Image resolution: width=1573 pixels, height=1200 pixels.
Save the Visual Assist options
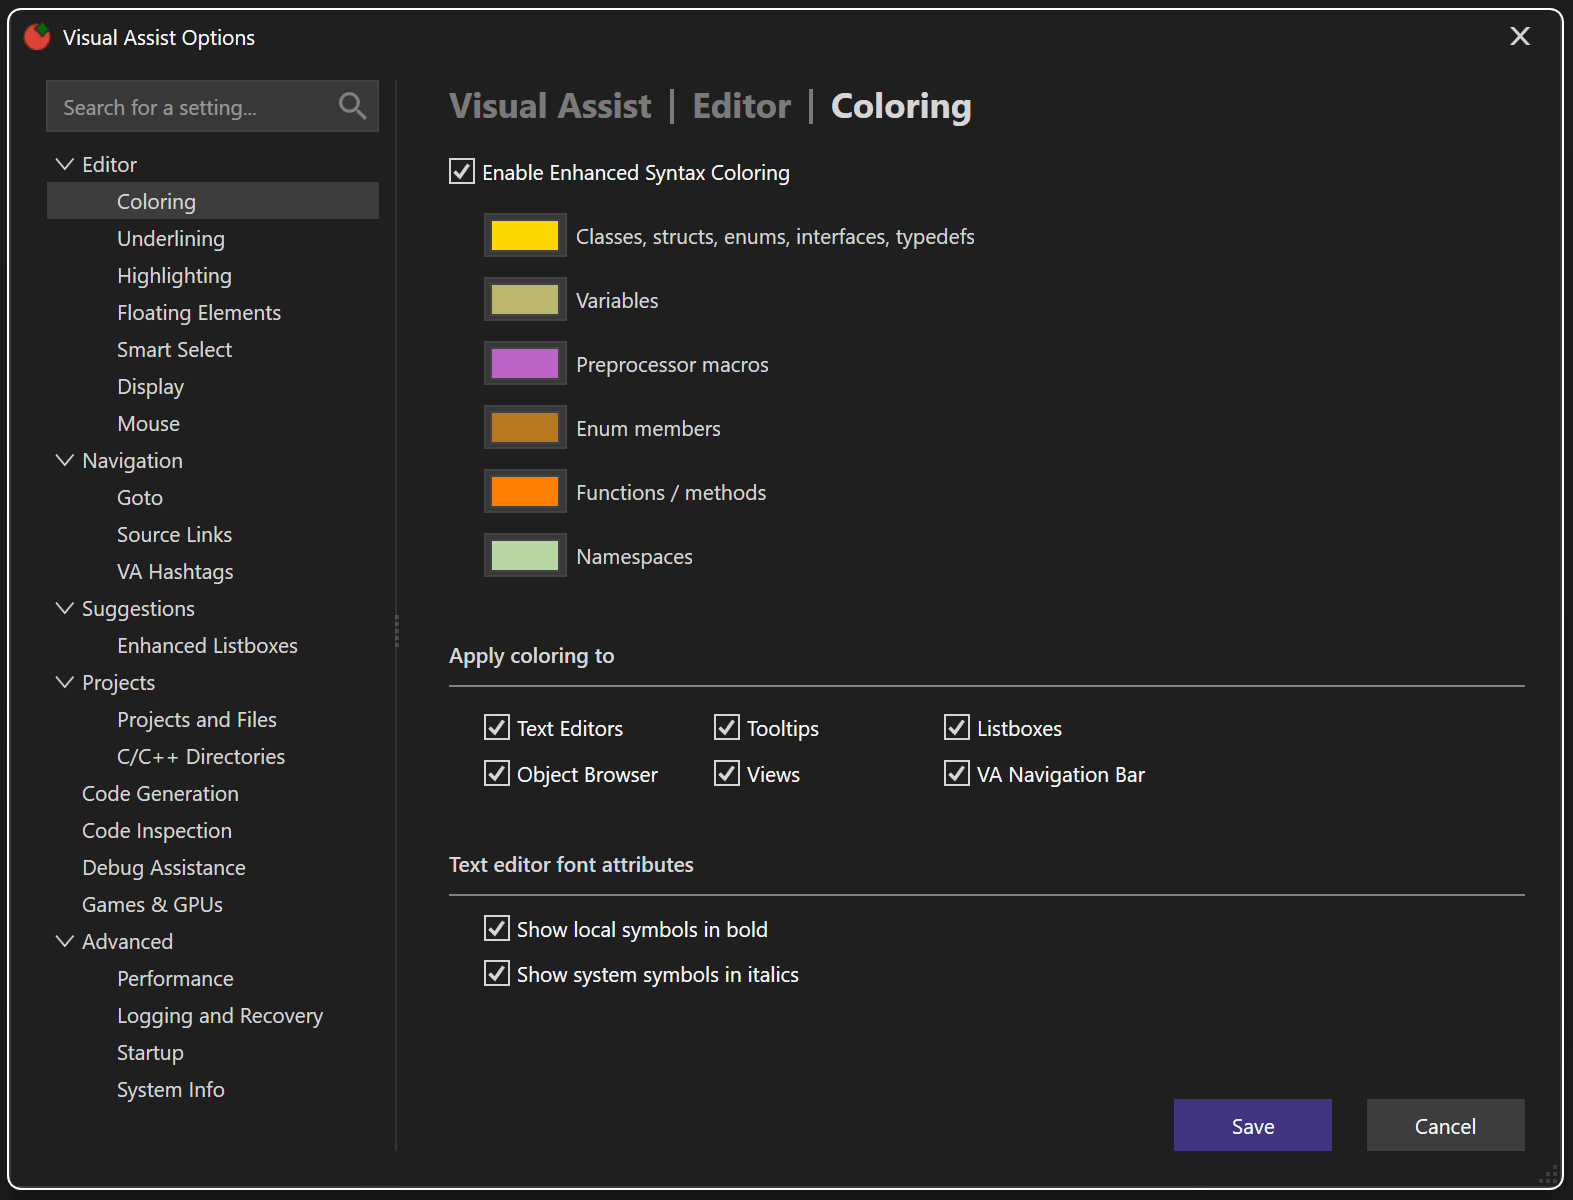click(1252, 1126)
